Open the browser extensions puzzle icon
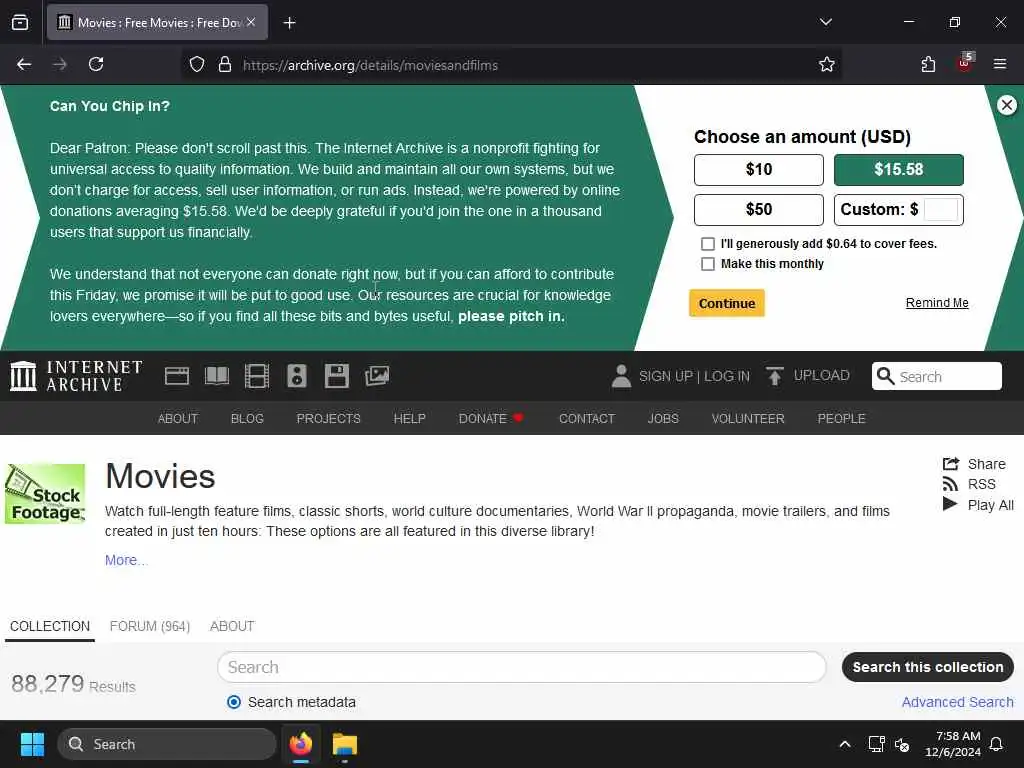 click(x=928, y=64)
